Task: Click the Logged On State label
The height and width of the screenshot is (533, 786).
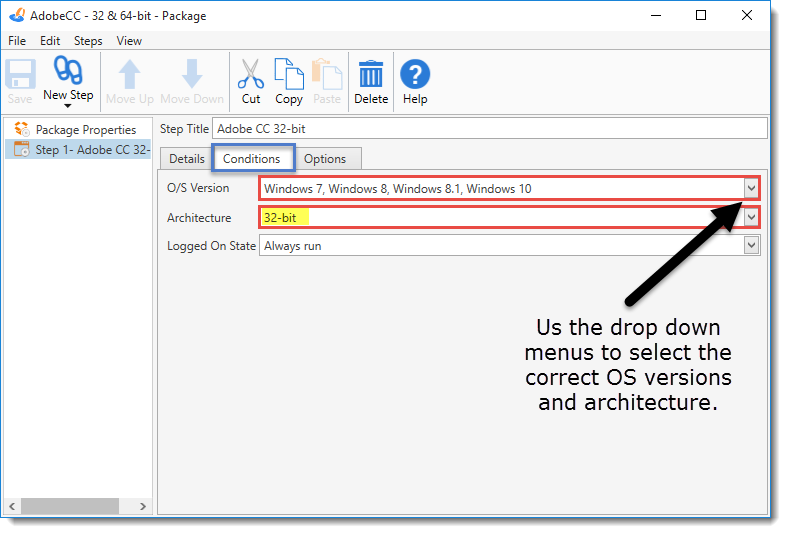Action: pyautogui.click(x=211, y=246)
